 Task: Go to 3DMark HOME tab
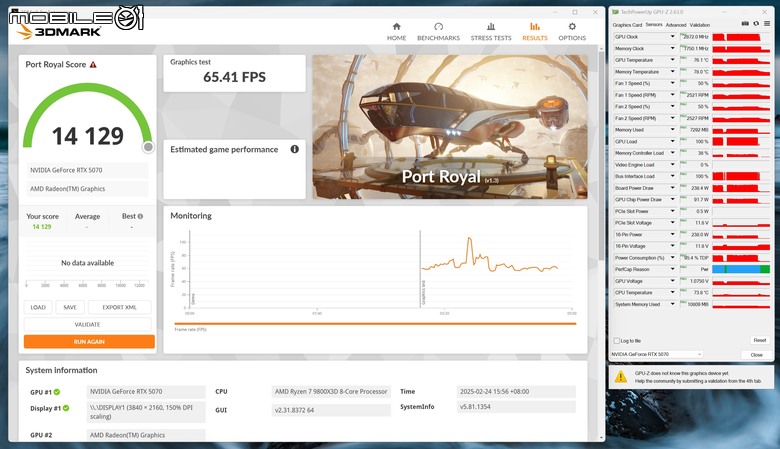pos(396,31)
